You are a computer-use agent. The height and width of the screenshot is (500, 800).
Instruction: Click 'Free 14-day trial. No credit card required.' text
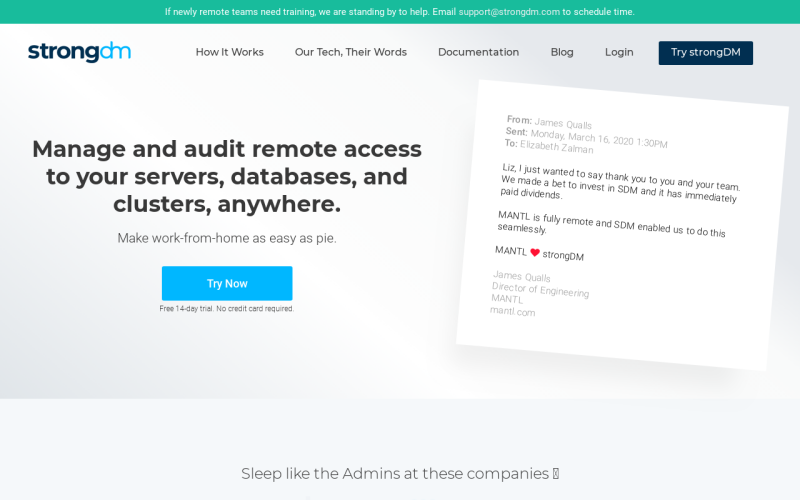point(227,309)
